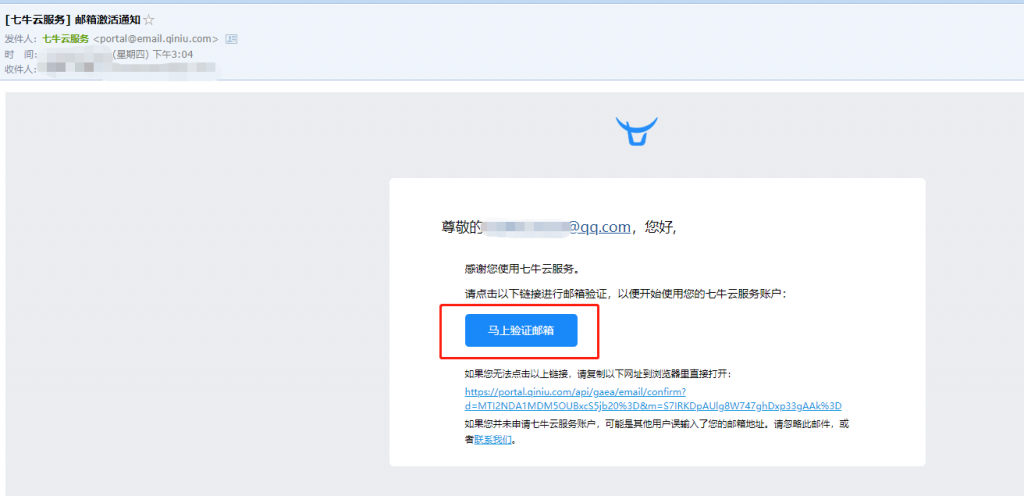Viewport: 1024px width, 496px height.
Task: Click the subject [七牛云服务] 邮箱激活通知
Action: [x=72, y=20]
